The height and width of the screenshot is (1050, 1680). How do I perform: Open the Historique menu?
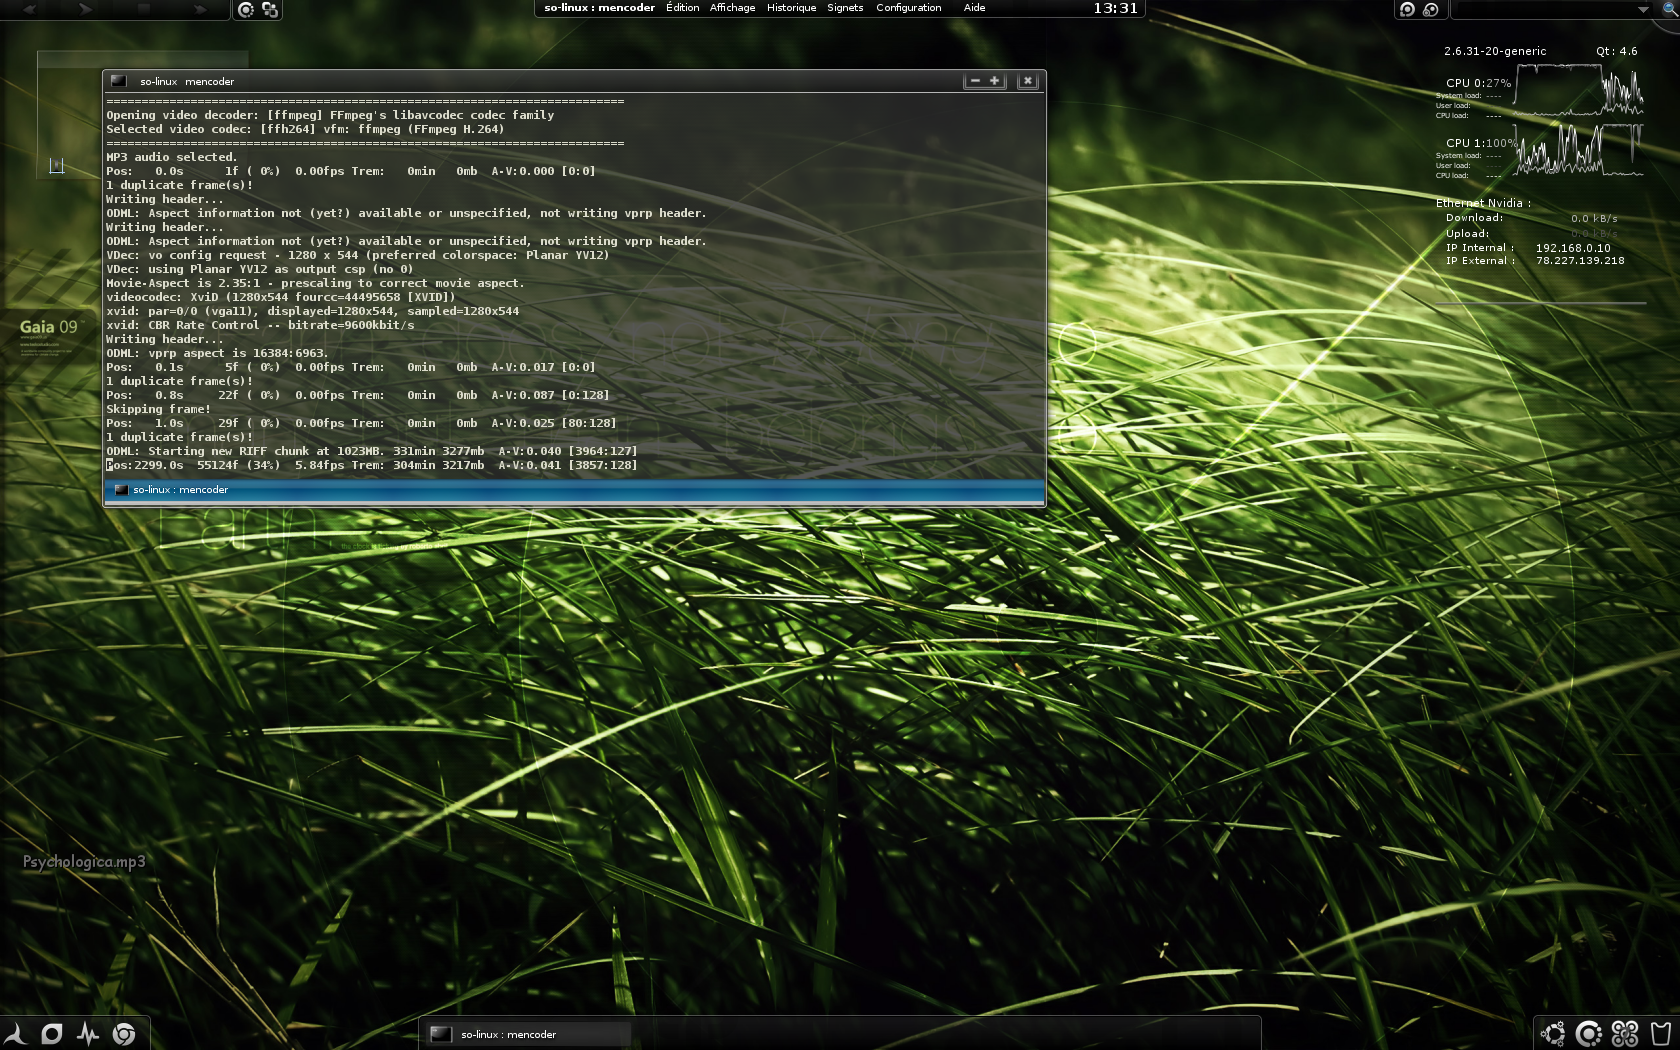pos(791,8)
